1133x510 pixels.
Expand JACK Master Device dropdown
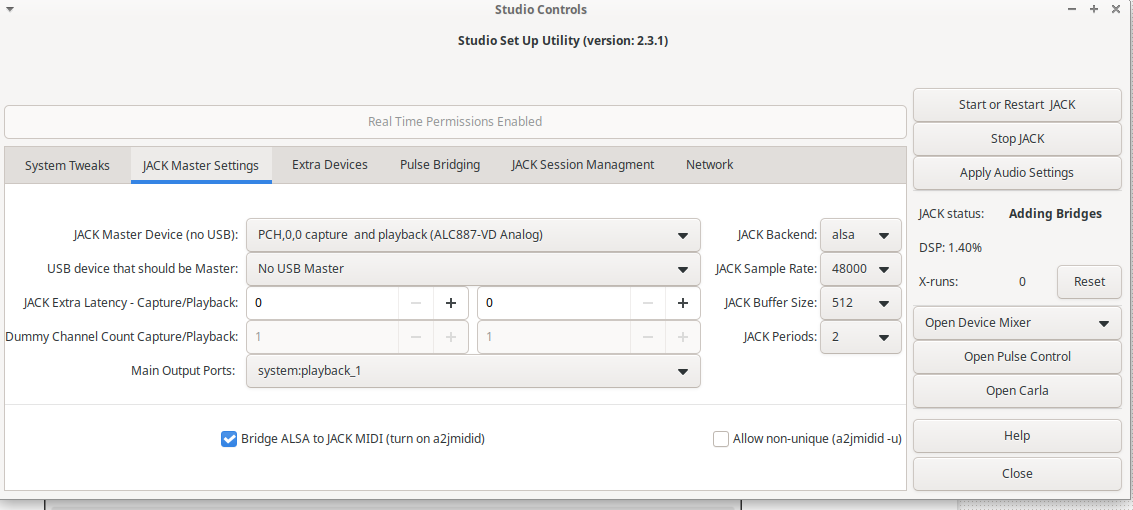pyautogui.click(x=472, y=236)
